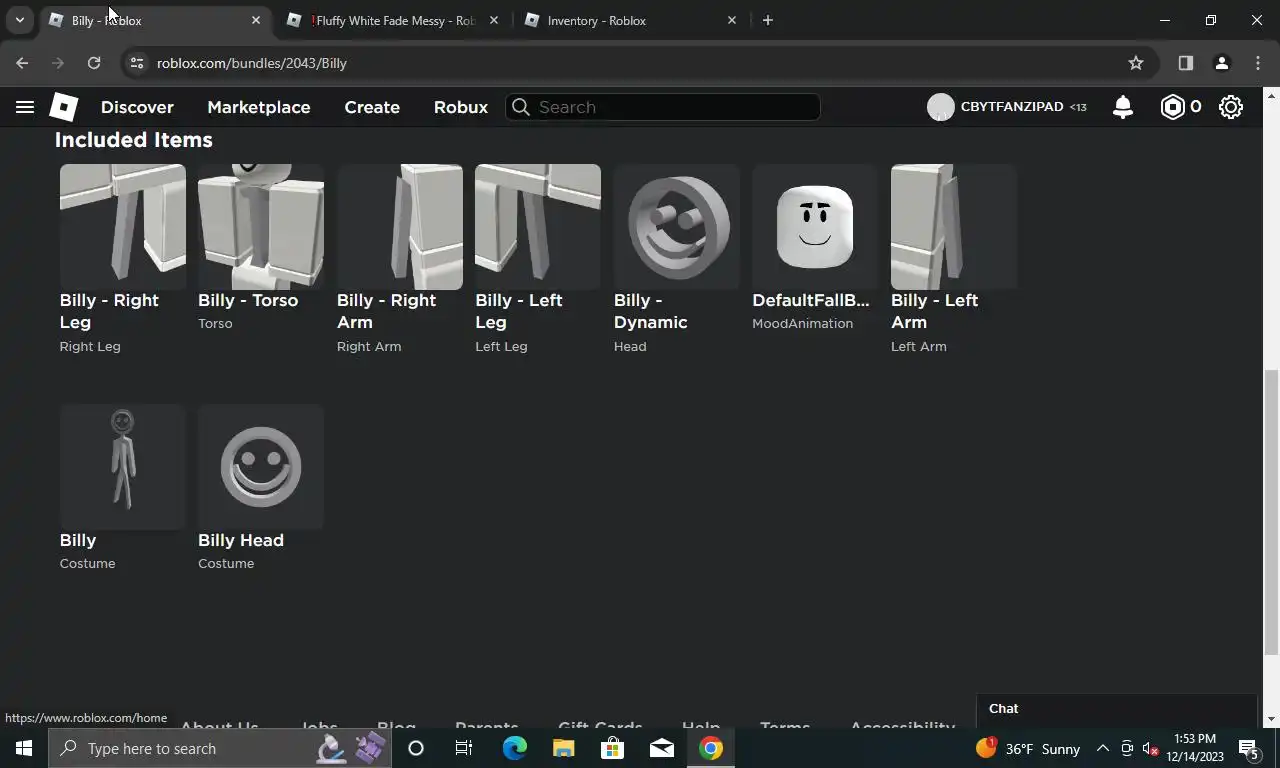Viewport: 1280px width, 768px height.
Task: Click the Billy - Dynamic title link
Action: click(x=651, y=311)
